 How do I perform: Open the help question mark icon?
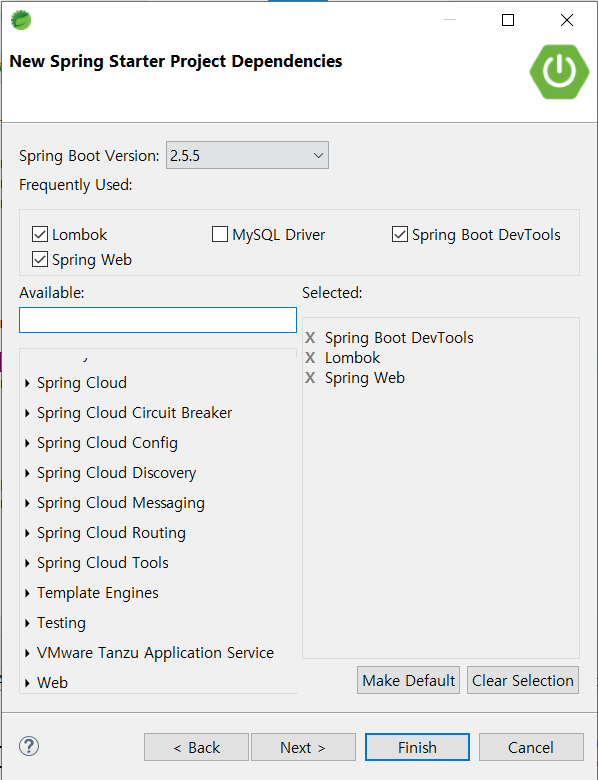coord(29,746)
